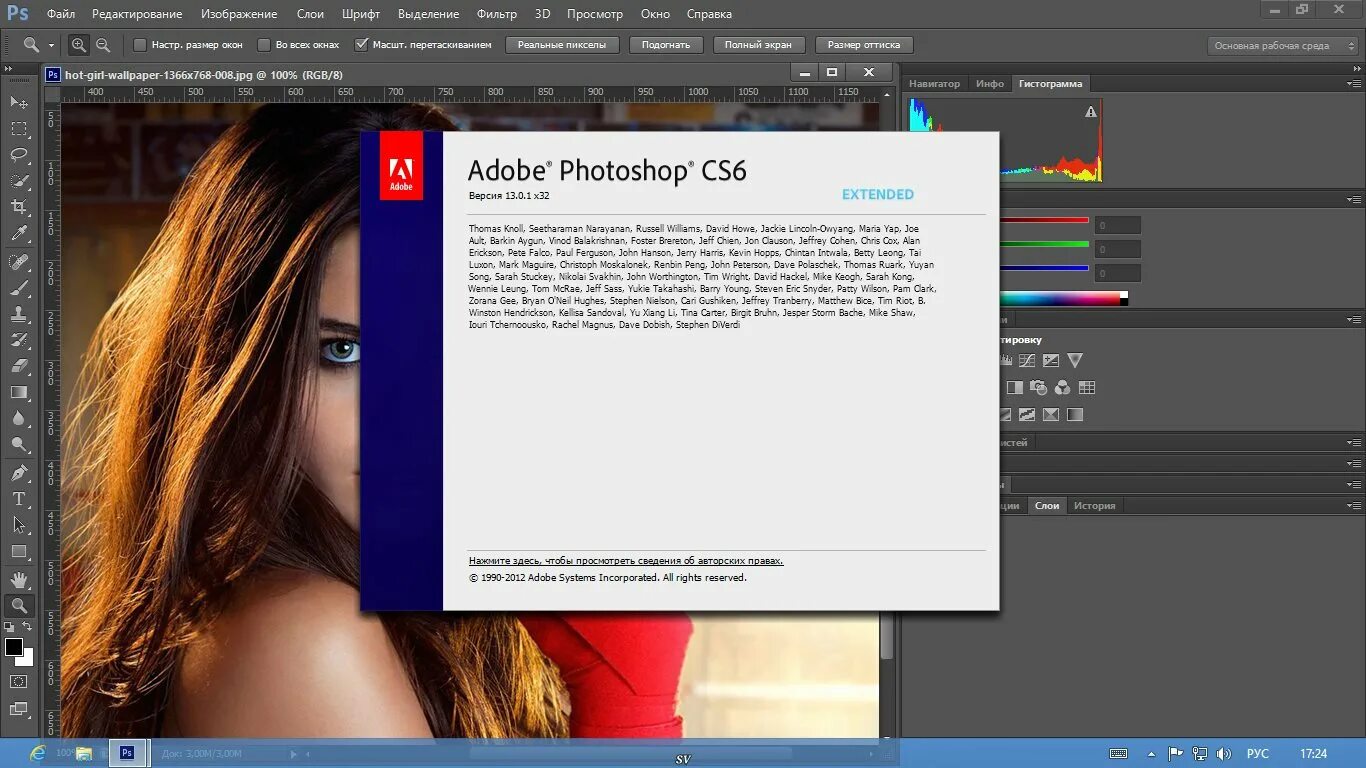Image resolution: width=1366 pixels, height=768 pixels.
Task: Click the foreground color swatch
Action: [14, 646]
